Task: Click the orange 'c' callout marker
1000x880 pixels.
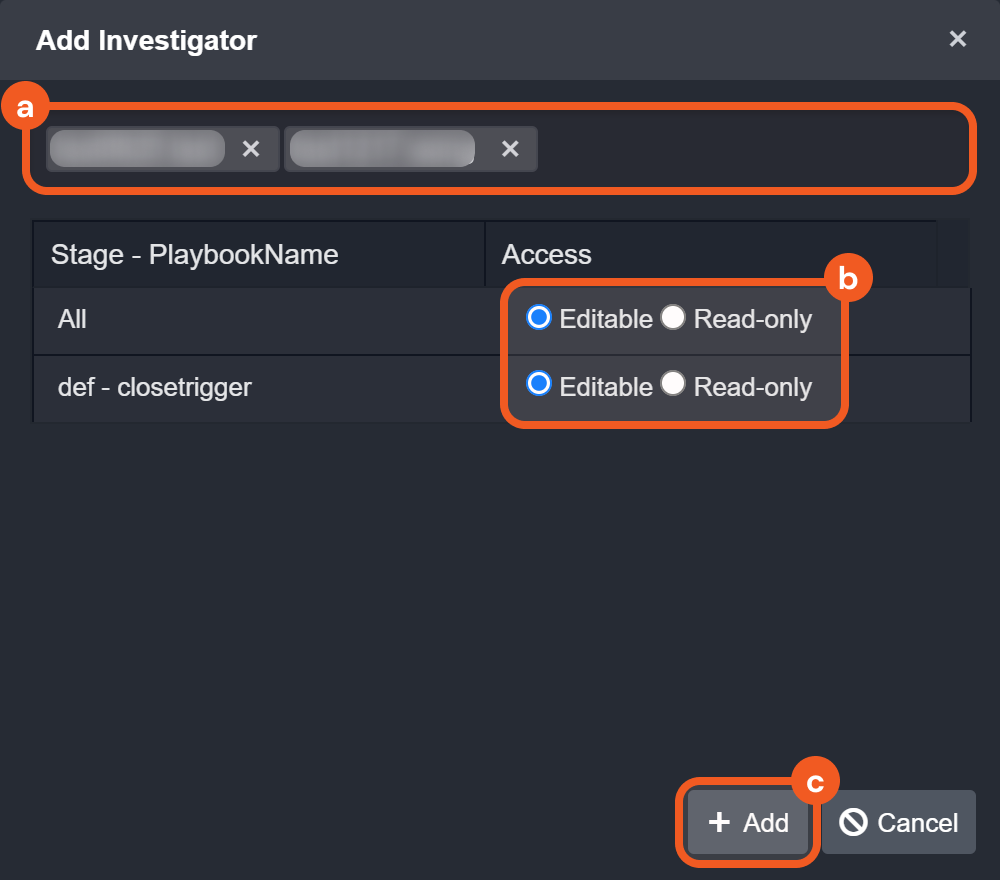Action: click(x=815, y=783)
